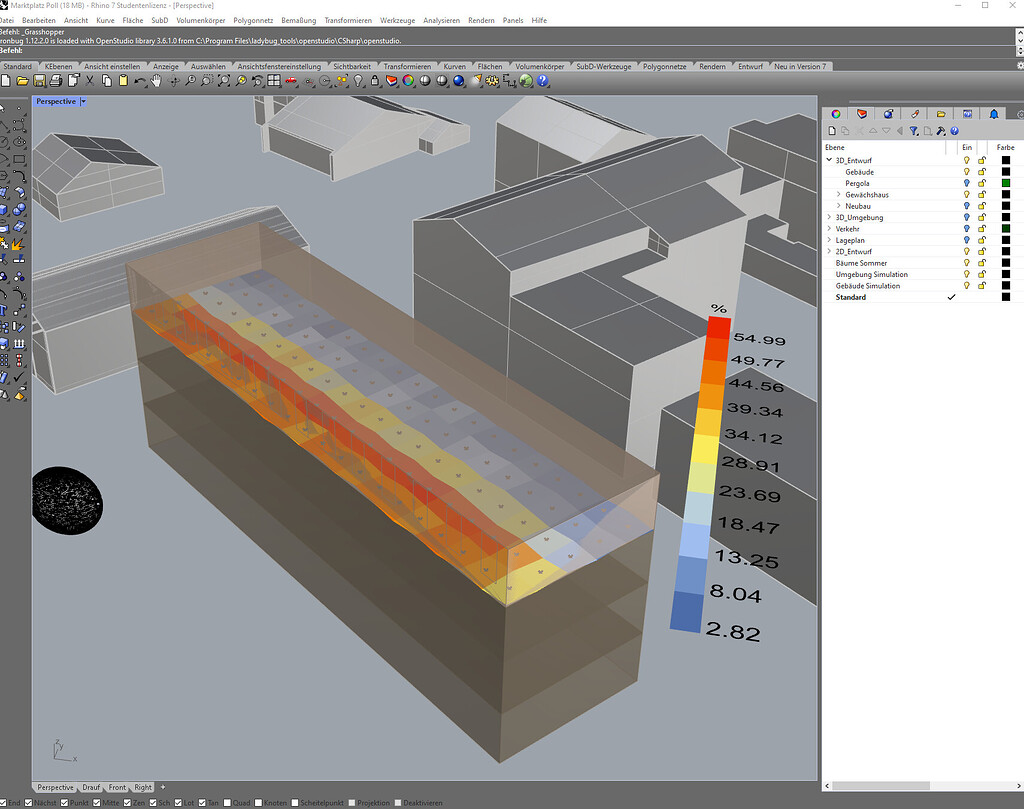Open the layer filter icon in the layers panel

click(915, 130)
